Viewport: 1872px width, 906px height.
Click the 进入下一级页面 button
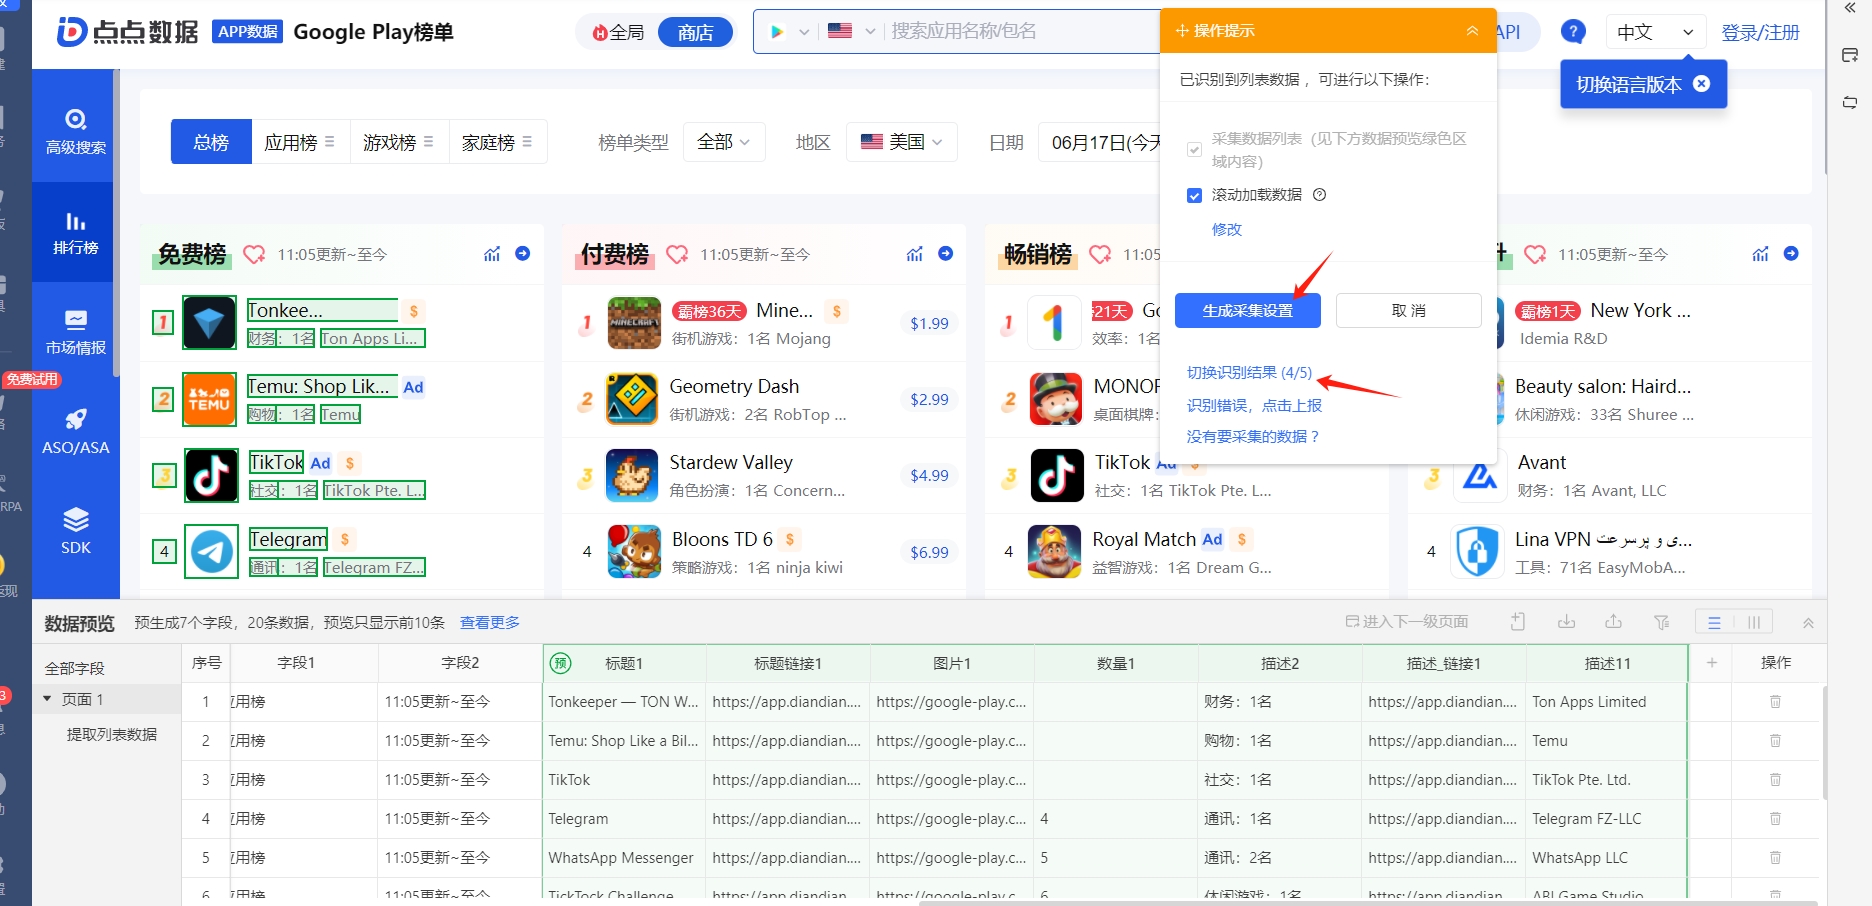coord(1407,622)
